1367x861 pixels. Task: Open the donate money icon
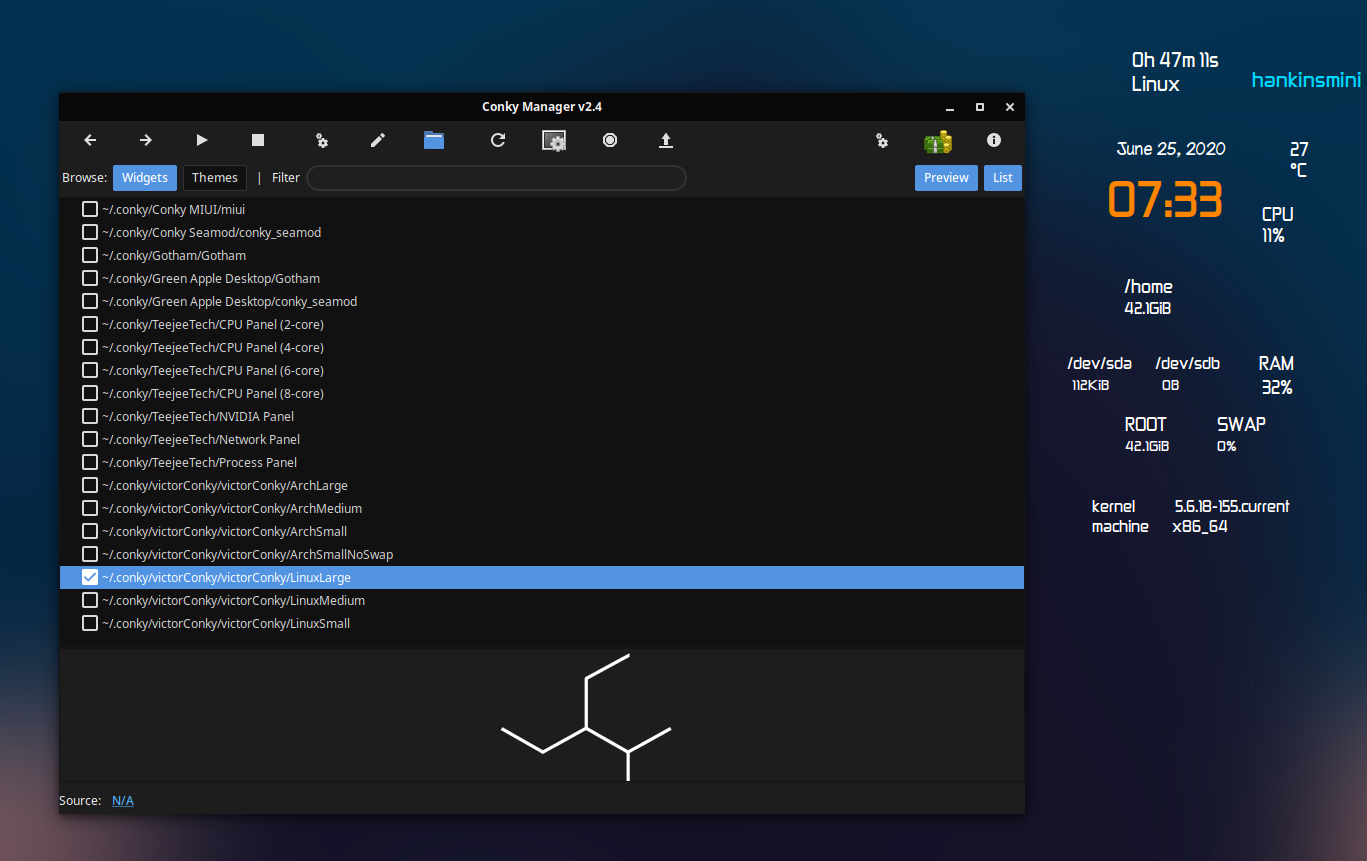[938, 141]
